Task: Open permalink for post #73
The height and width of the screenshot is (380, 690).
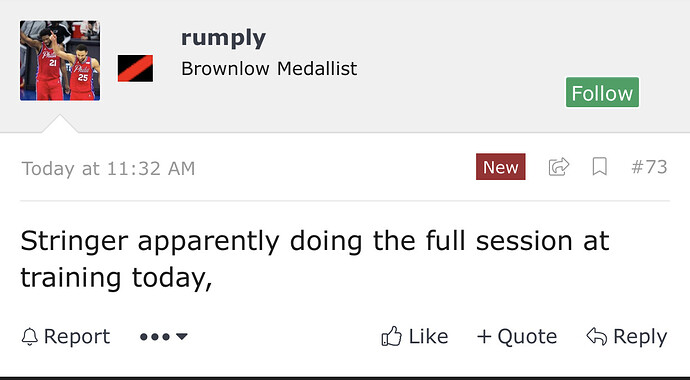Action: click(x=649, y=167)
